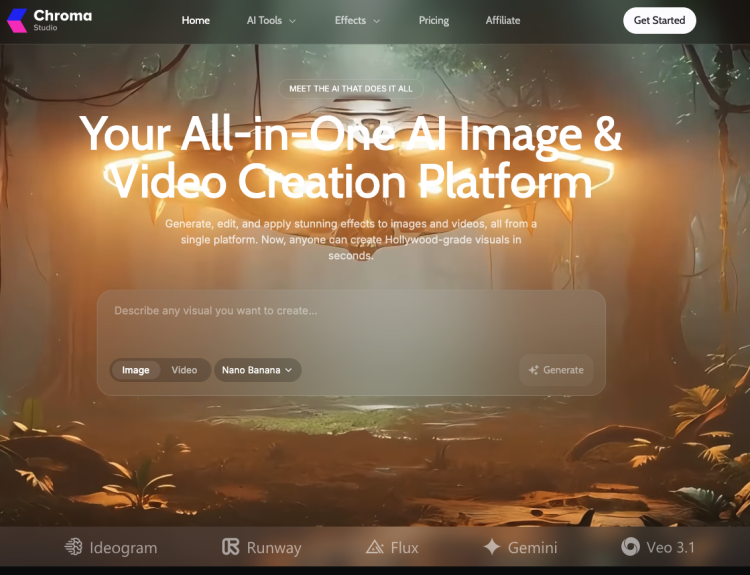Viewport: 750px width, 575px height.
Task: Expand the AI Tools menu
Action: click(271, 20)
